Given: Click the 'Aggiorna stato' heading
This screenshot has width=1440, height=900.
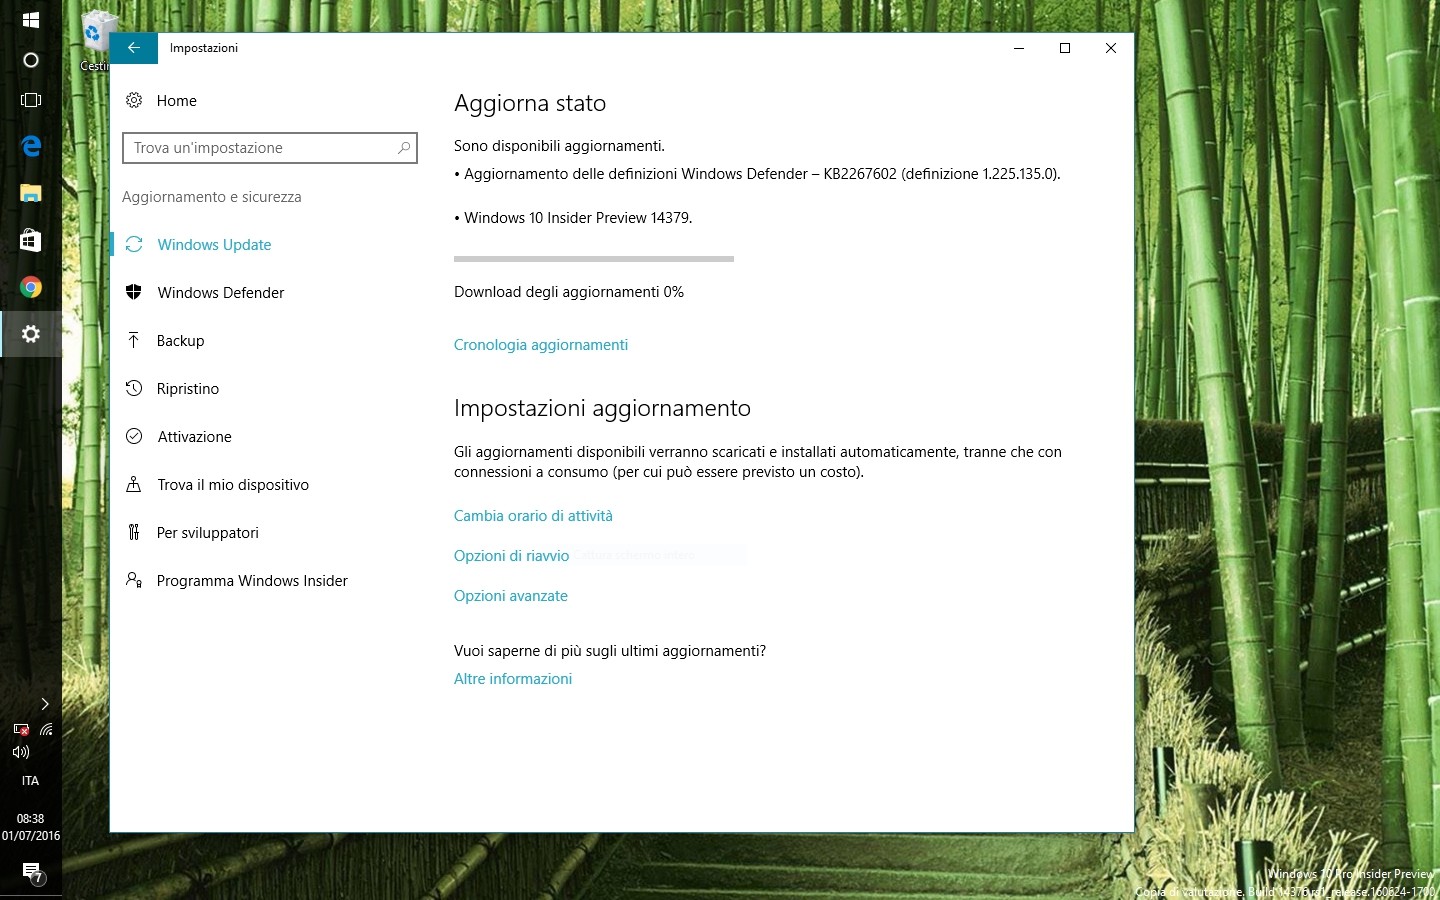Looking at the screenshot, I should point(530,103).
